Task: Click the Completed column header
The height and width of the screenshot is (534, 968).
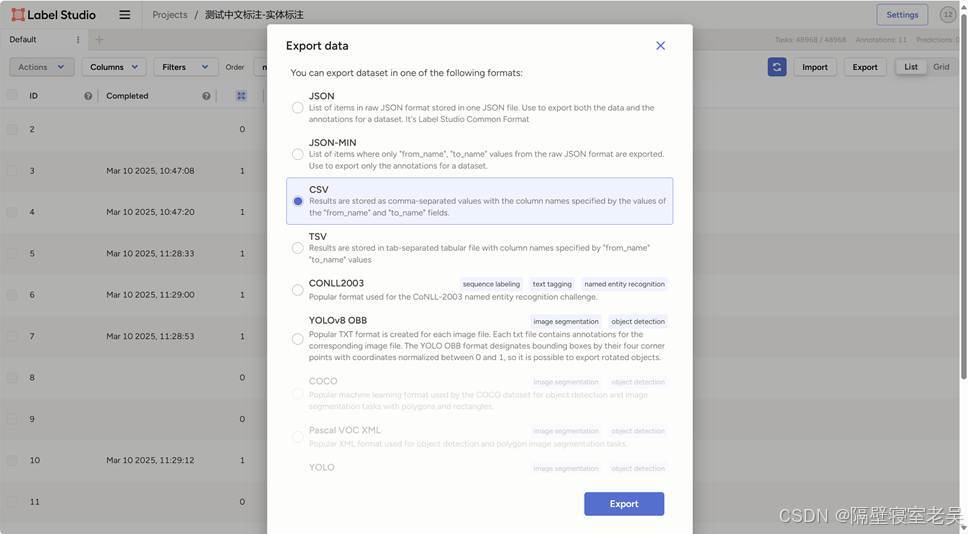Action: coord(127,96)
